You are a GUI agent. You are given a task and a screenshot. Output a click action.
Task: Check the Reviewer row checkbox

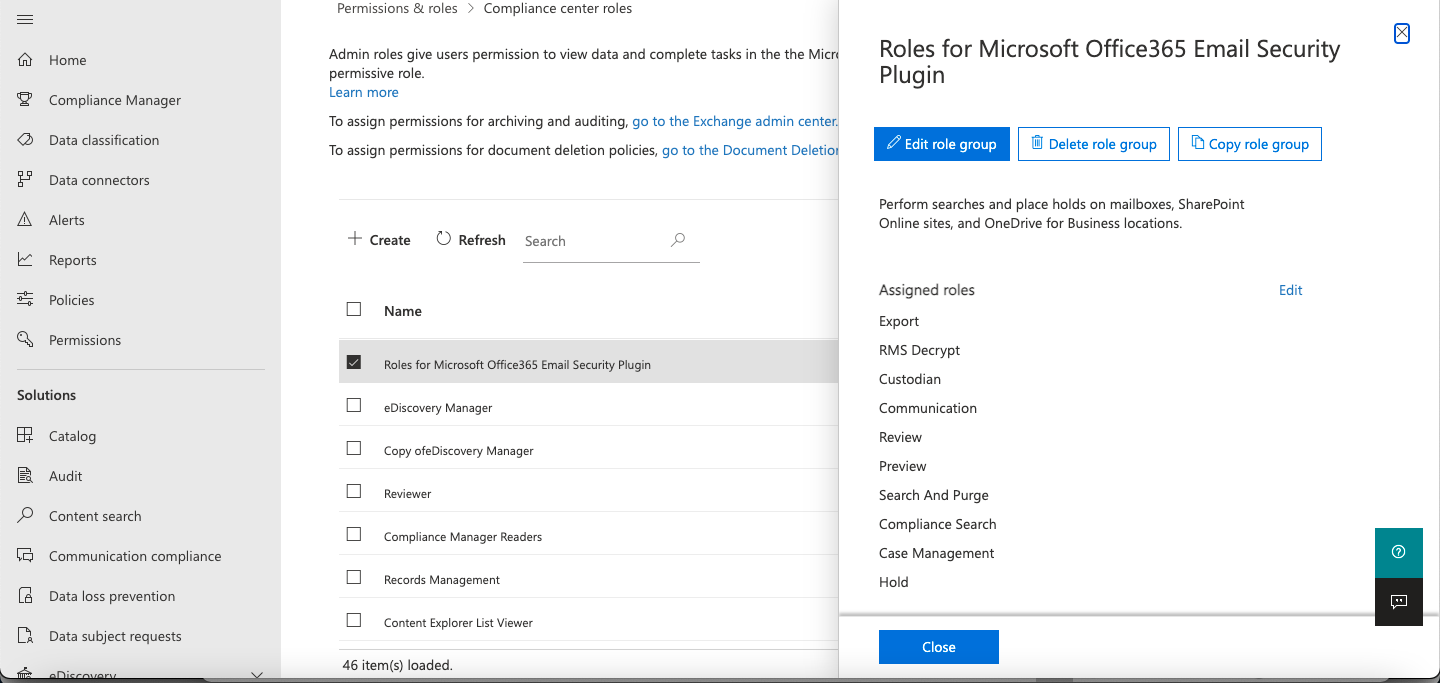click(354, 492)
